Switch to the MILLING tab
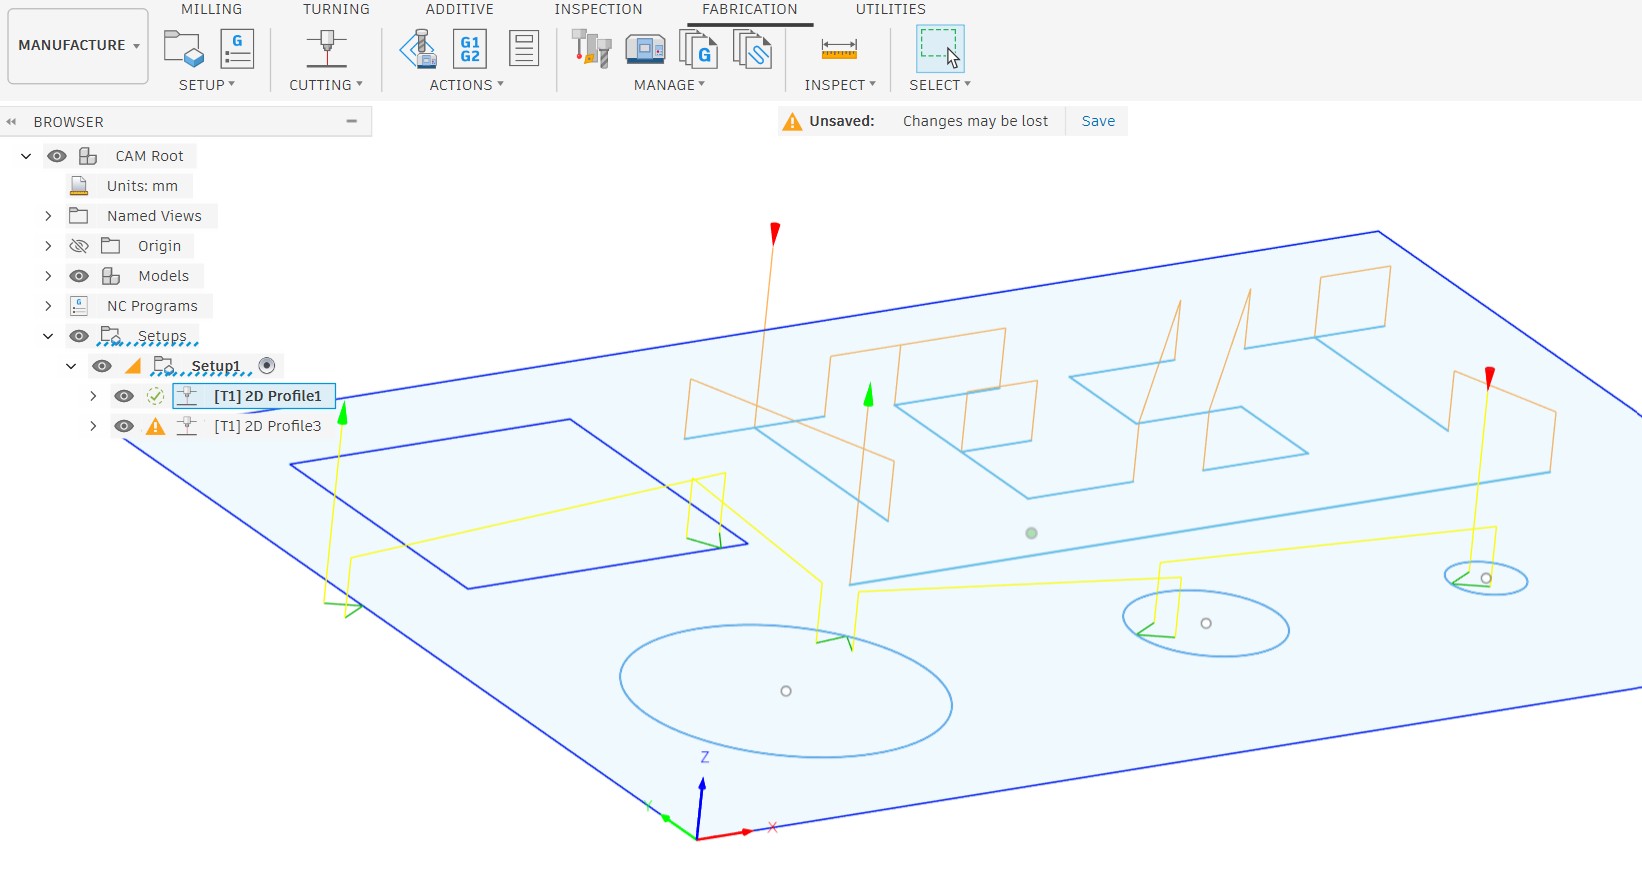Viewport: 1642px width, 882px height. coord(211,9)
